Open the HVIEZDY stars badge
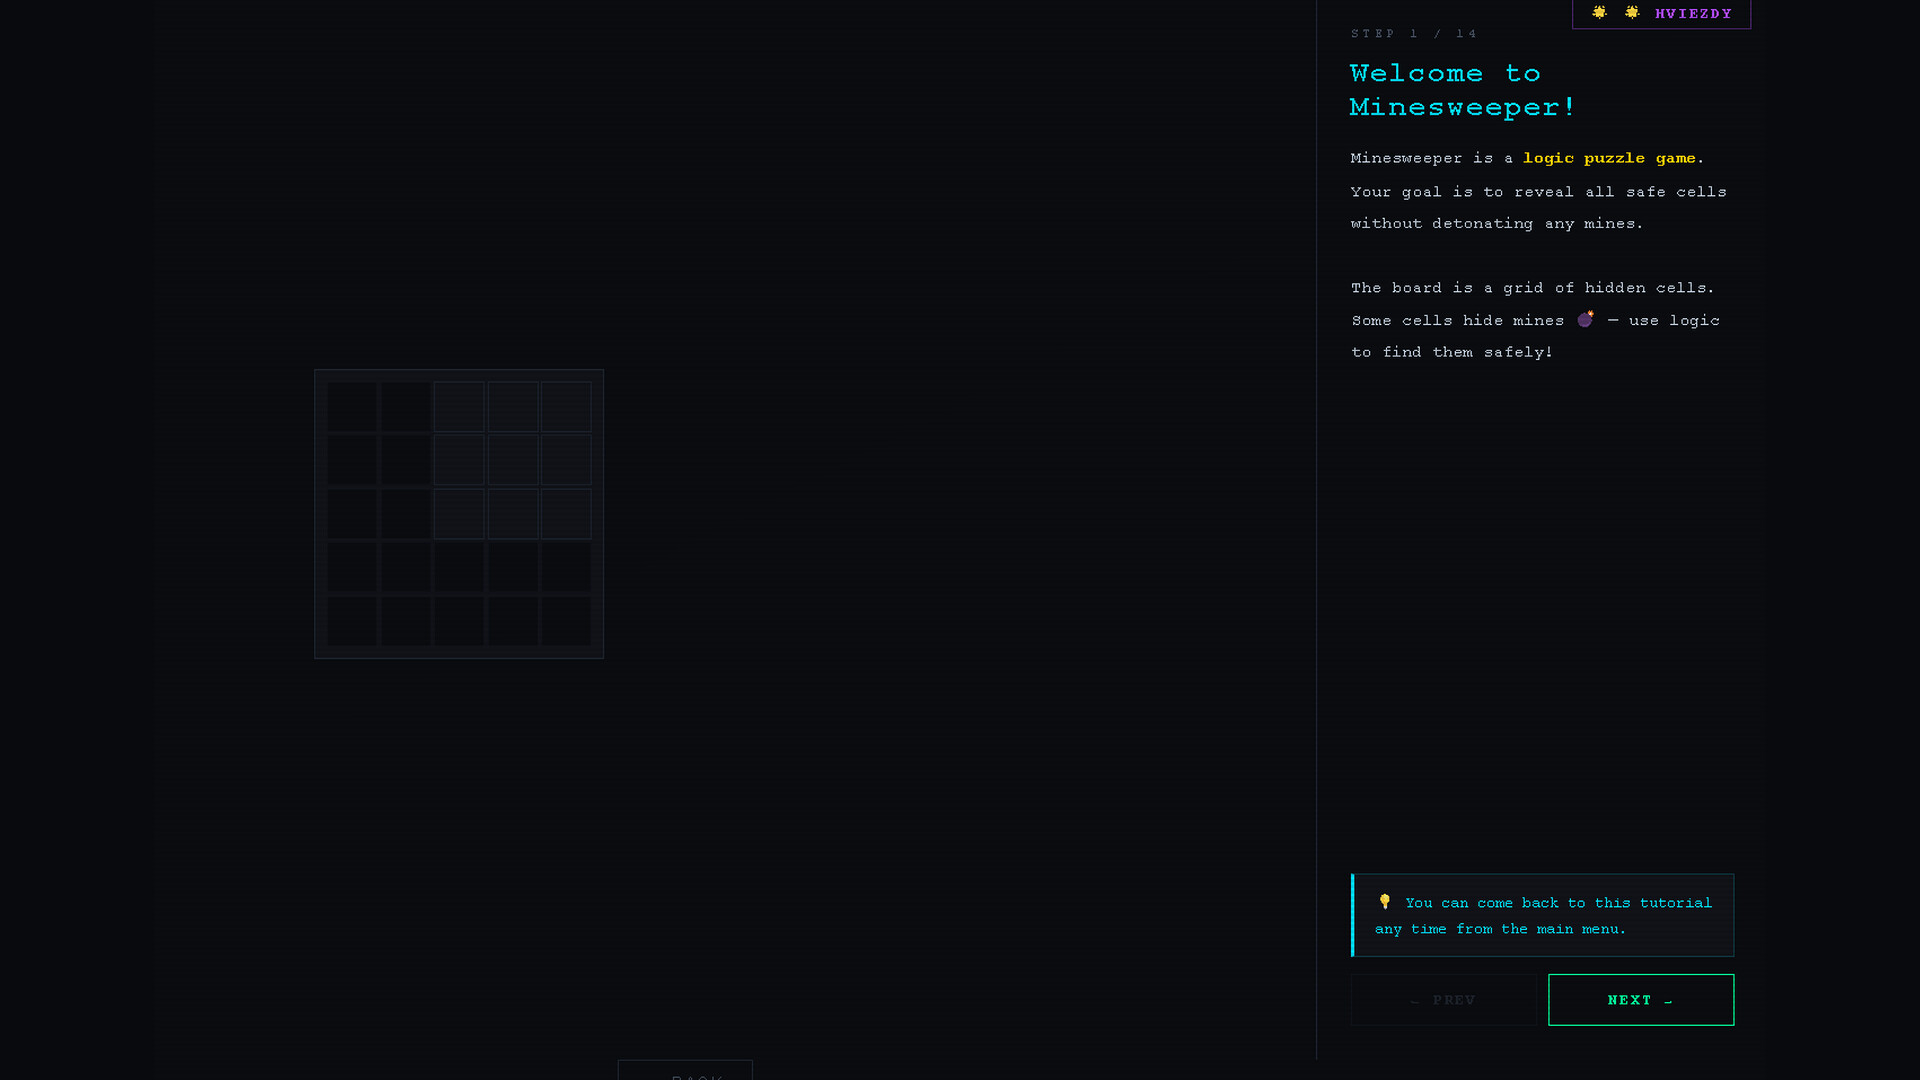This screenshot has width=1920, height=1080. 1661,13
